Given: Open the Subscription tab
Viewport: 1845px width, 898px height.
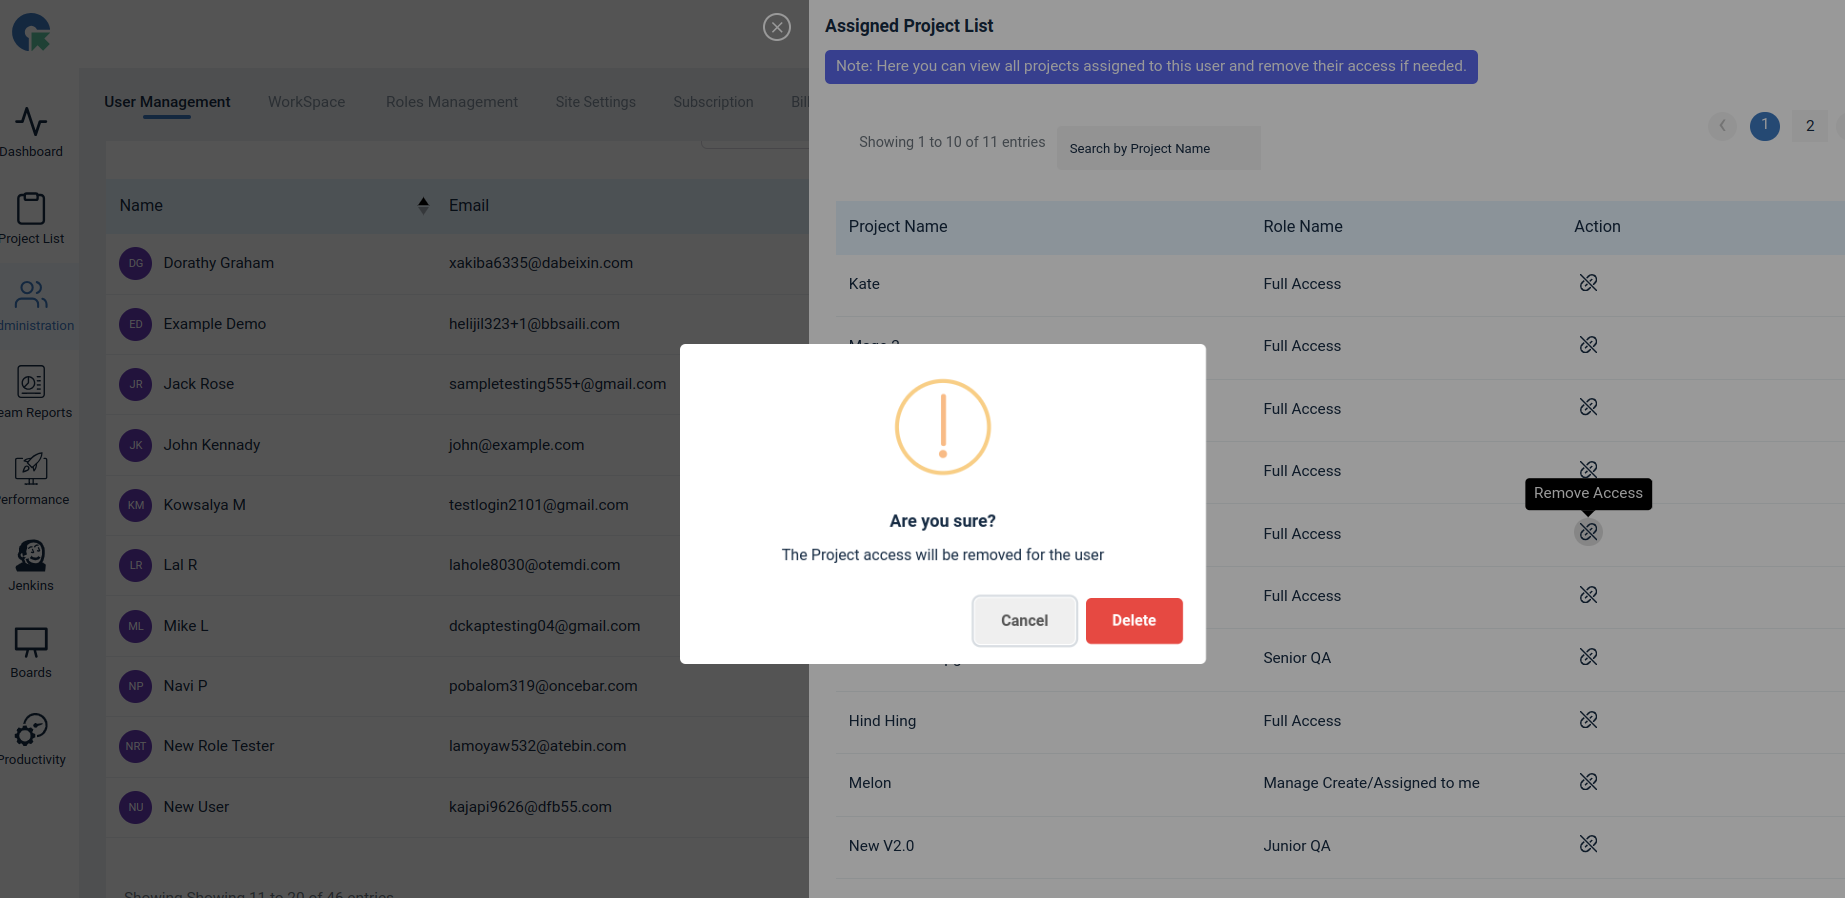Looking at the screenshot, I should (713, 102).
